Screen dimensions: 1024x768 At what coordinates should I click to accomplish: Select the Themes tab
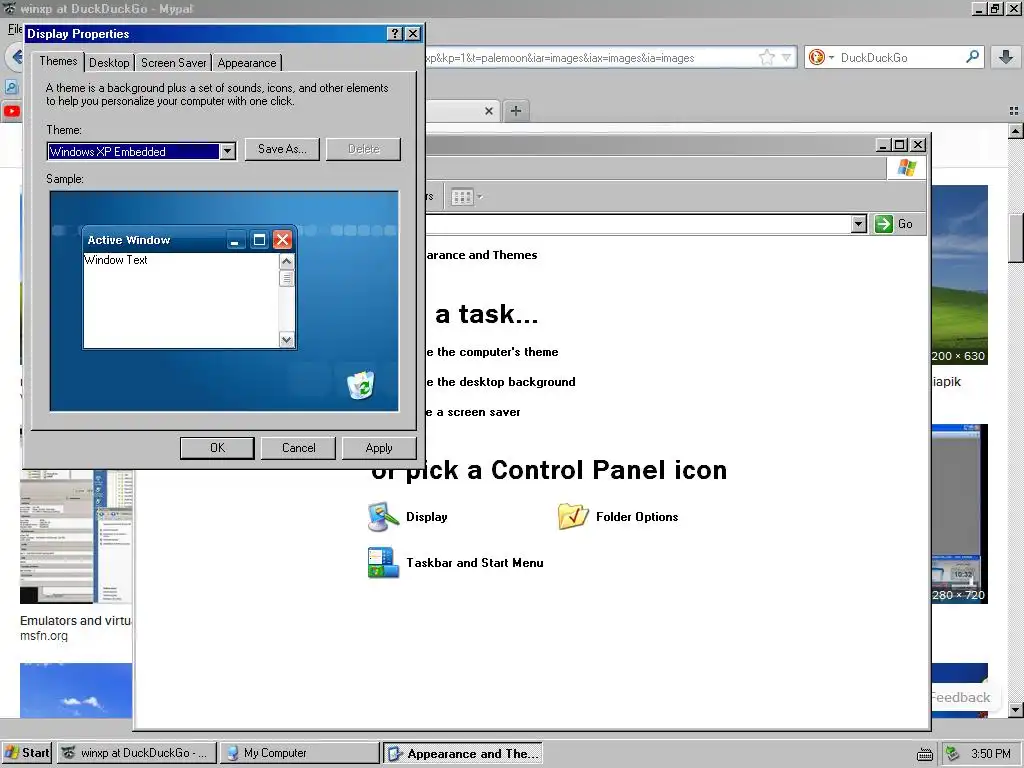58,61
